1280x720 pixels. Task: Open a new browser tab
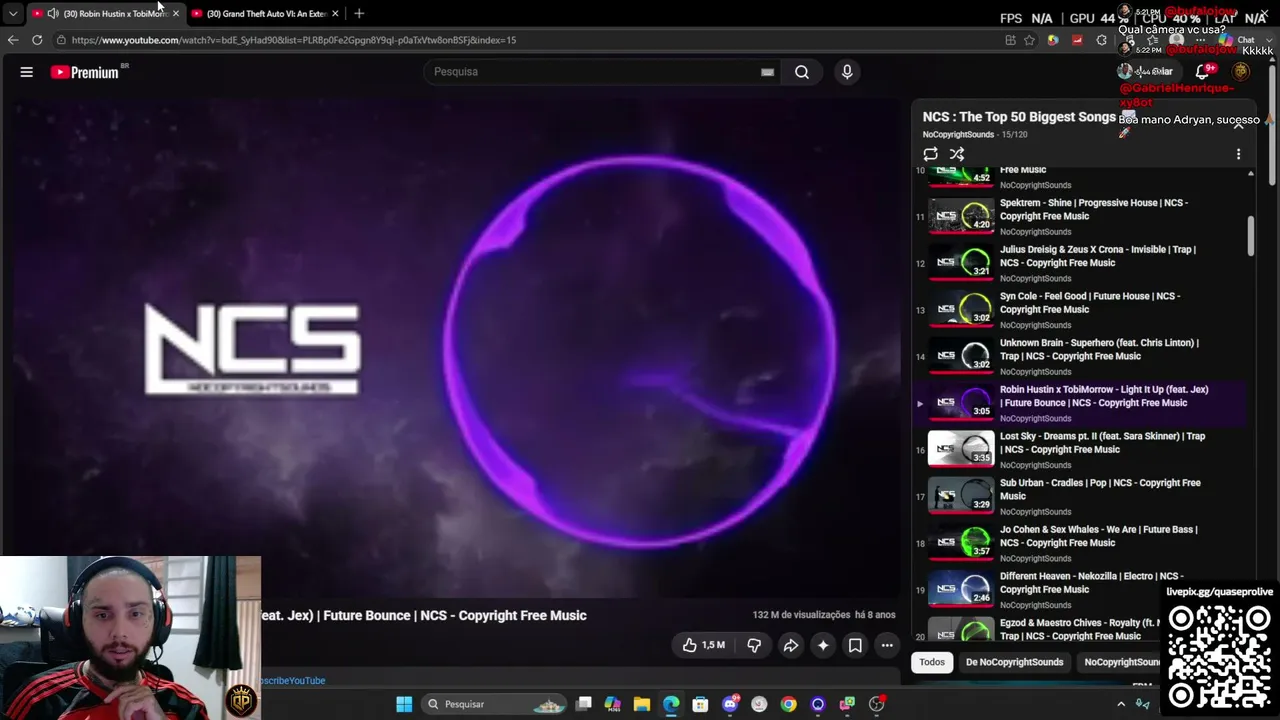pyautogui.click(x=359, y=13)
